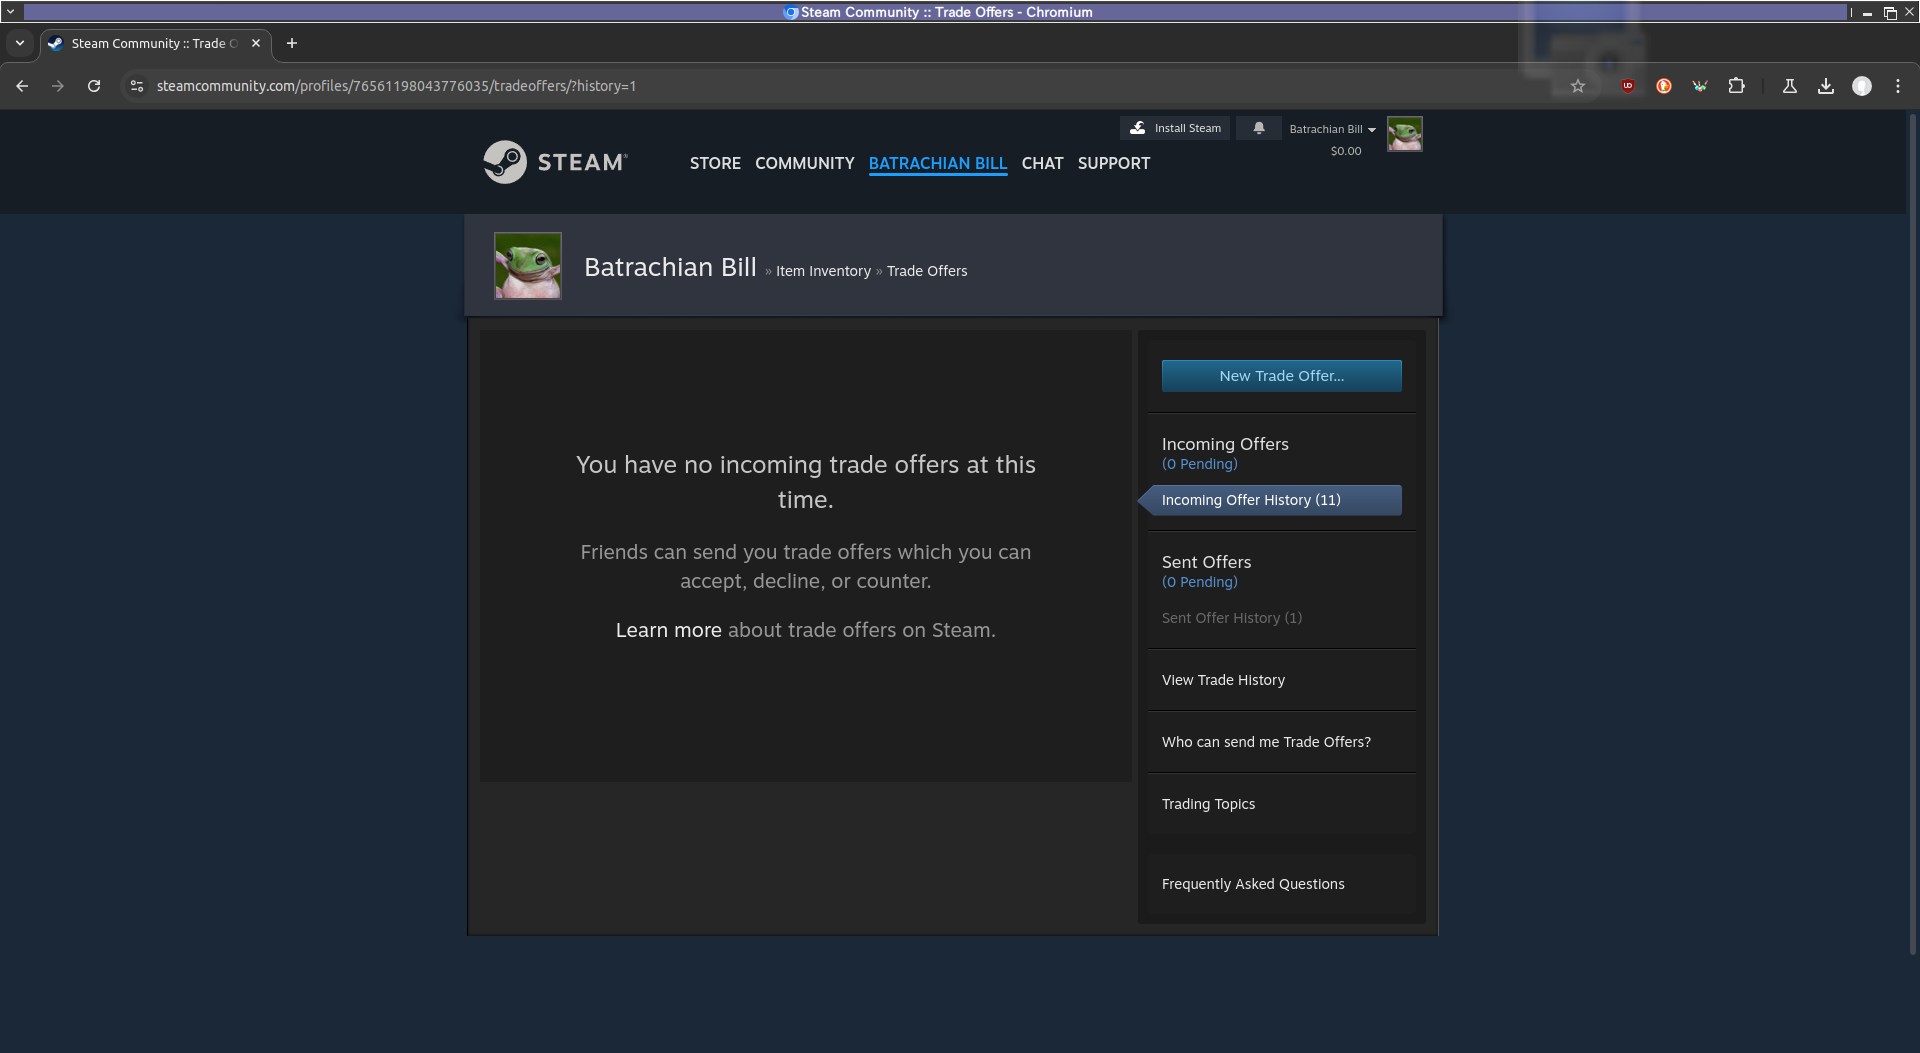Open Trading Topics link
The width and height of the screenshot is (1920, 1053).
[x=1208, y=804]
